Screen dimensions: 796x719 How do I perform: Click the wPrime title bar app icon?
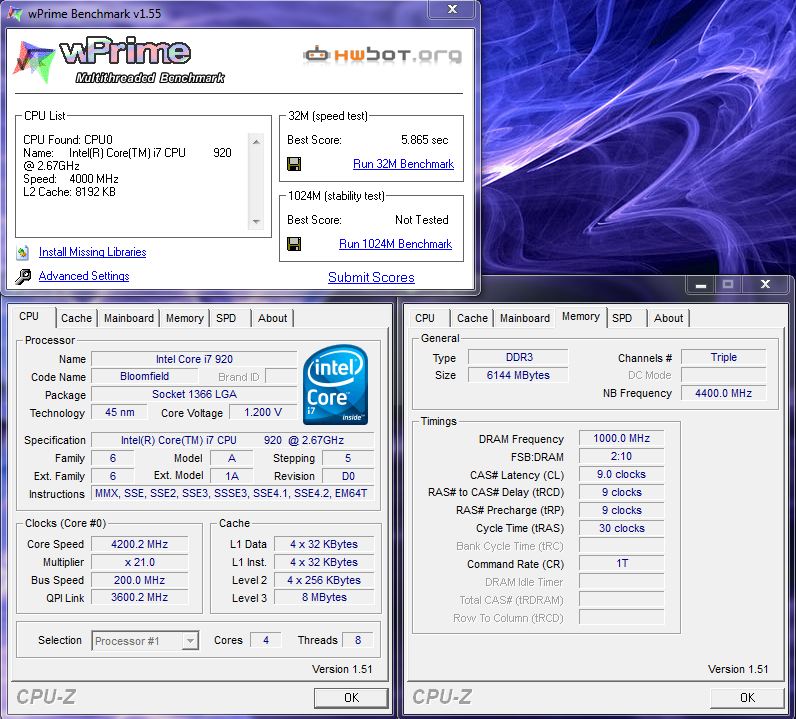[15, 13]
